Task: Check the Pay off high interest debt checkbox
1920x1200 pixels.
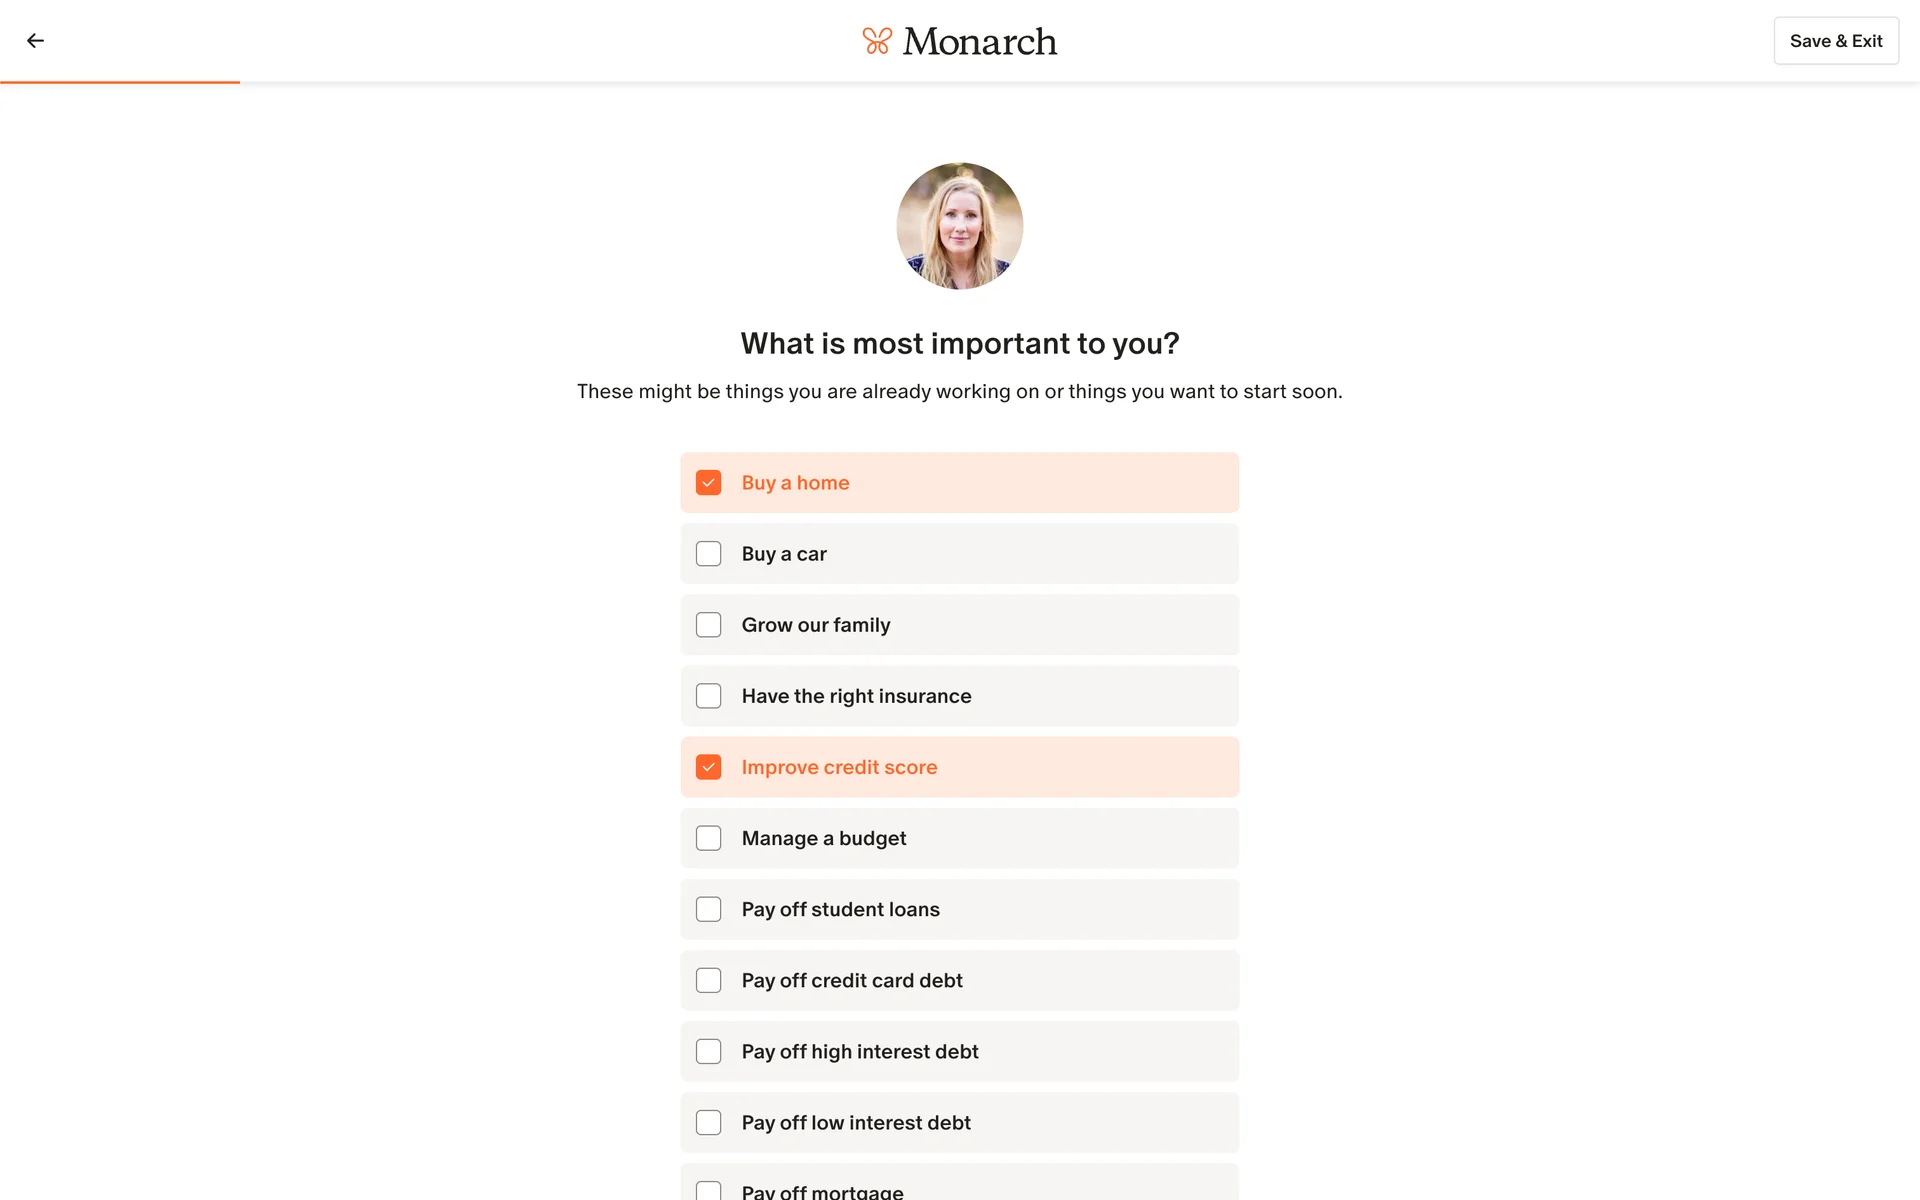Action: pyautogui.click(x=708, y=1052)
